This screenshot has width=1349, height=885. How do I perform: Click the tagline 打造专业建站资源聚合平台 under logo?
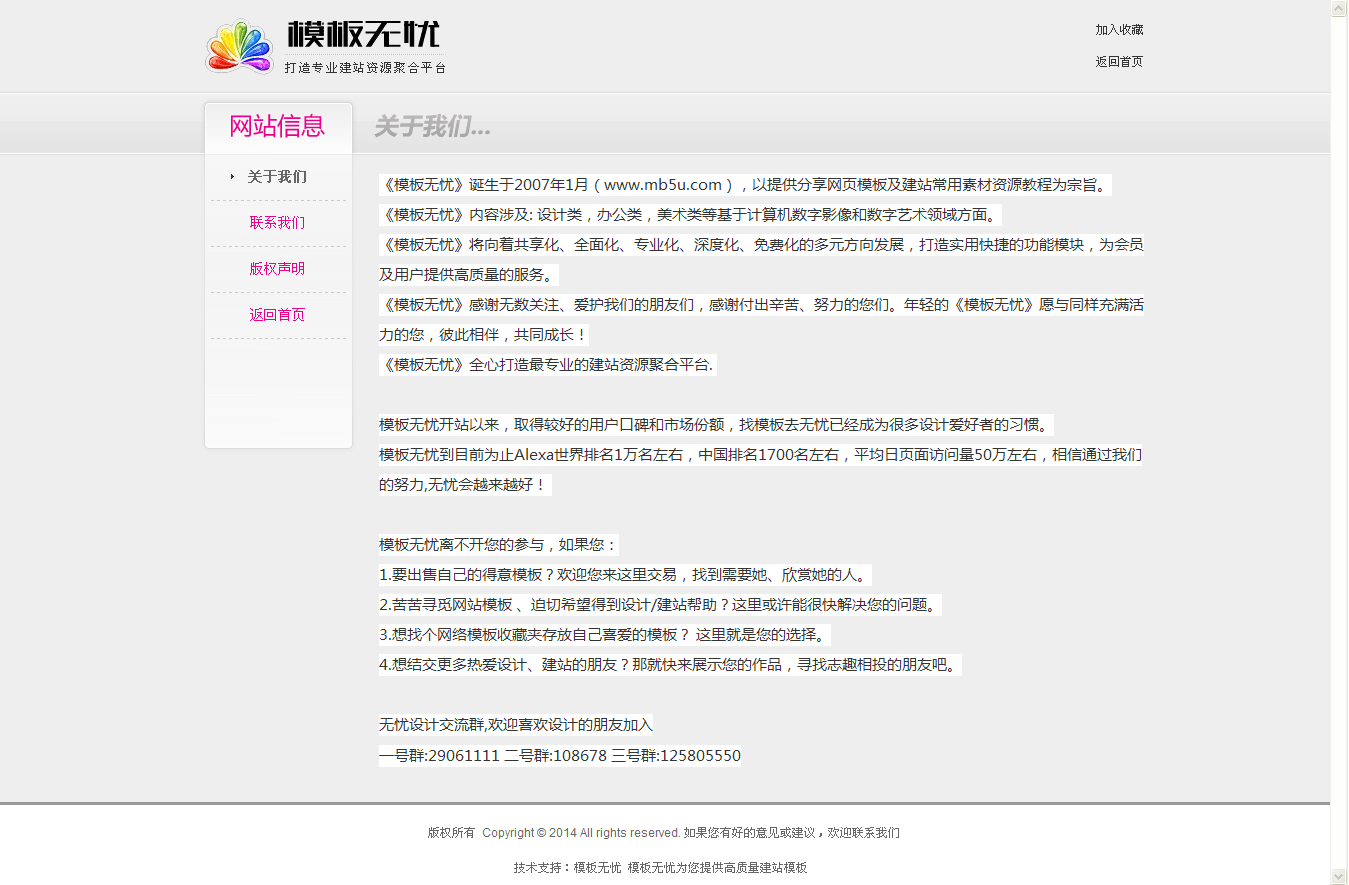[365, 68]
